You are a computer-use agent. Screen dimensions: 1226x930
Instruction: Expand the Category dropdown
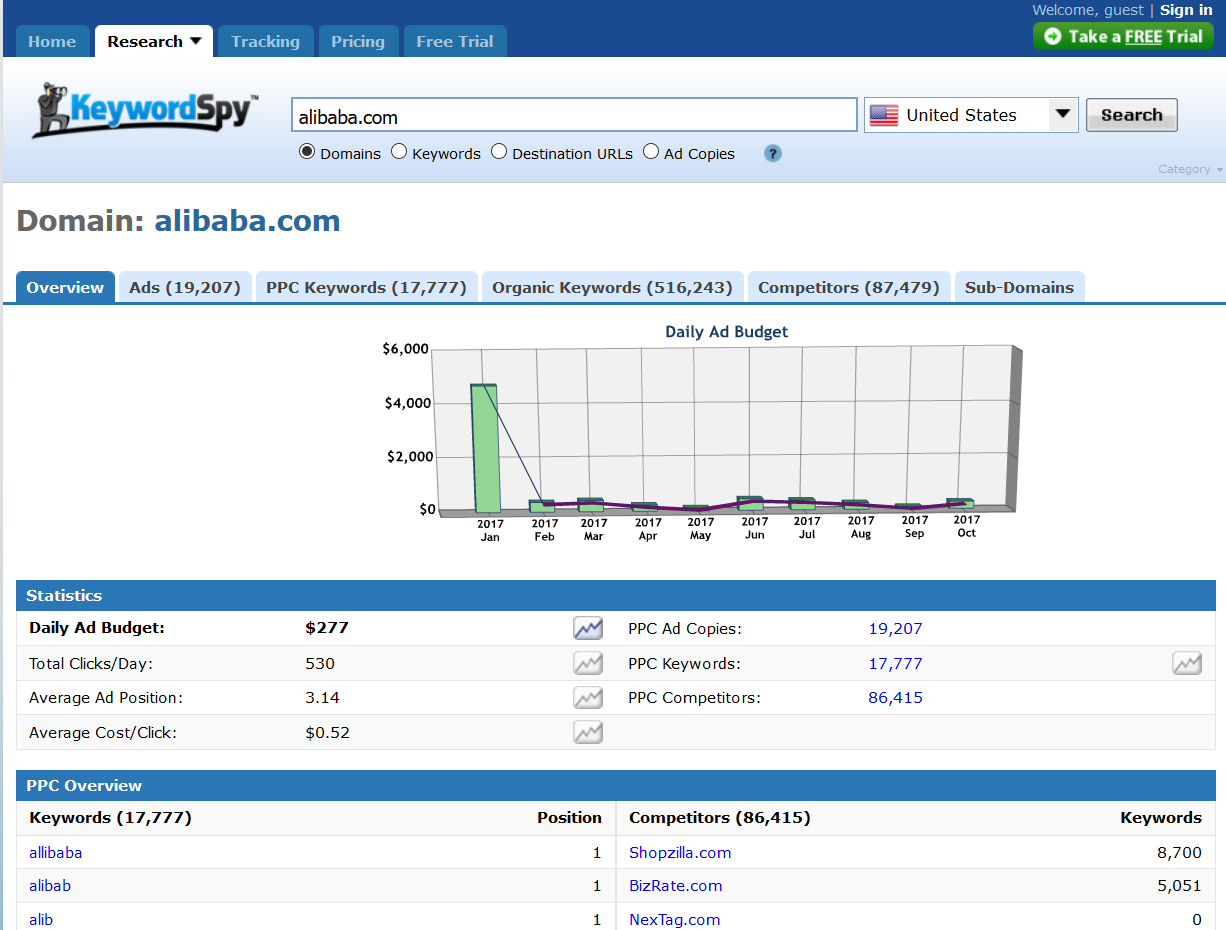pos(1190,169)
